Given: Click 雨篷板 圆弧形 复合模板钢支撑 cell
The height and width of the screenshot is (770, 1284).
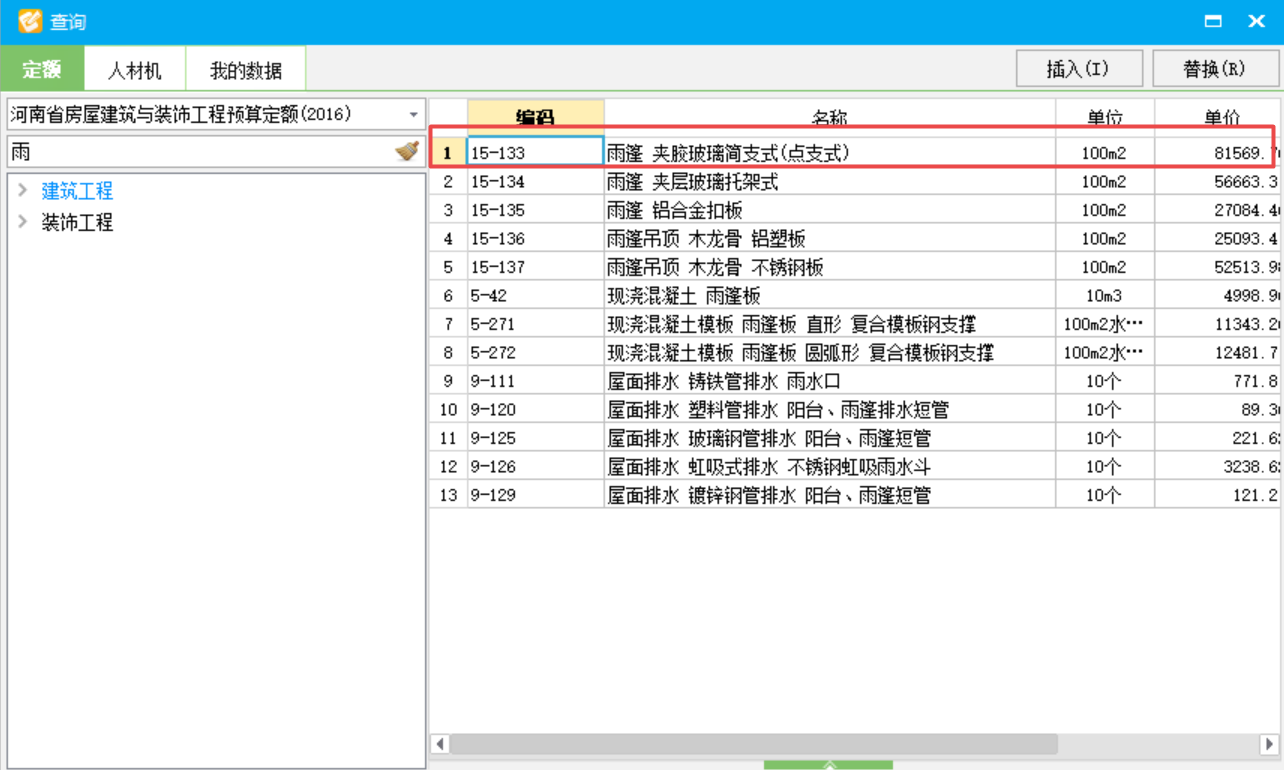Looking at the screenshot, I should tap(830, 353).
